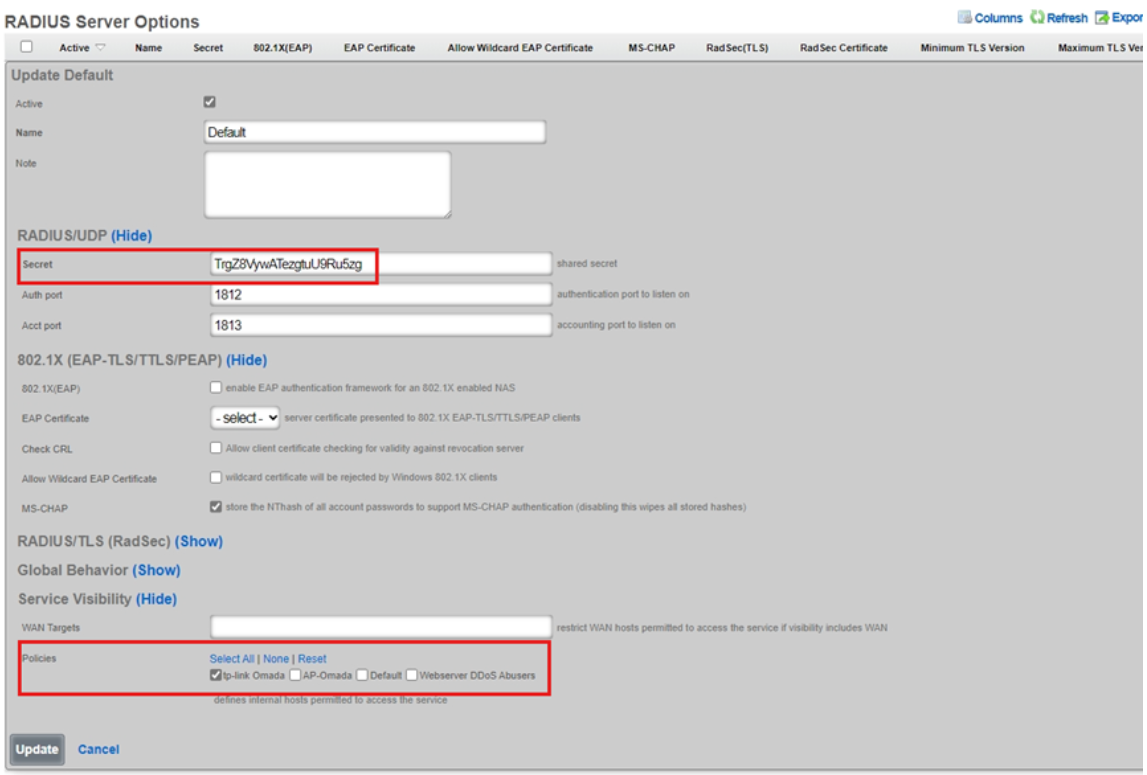Click the EAP Certificate column header
Screen dimensions: 1147x775
coord(380,48)
